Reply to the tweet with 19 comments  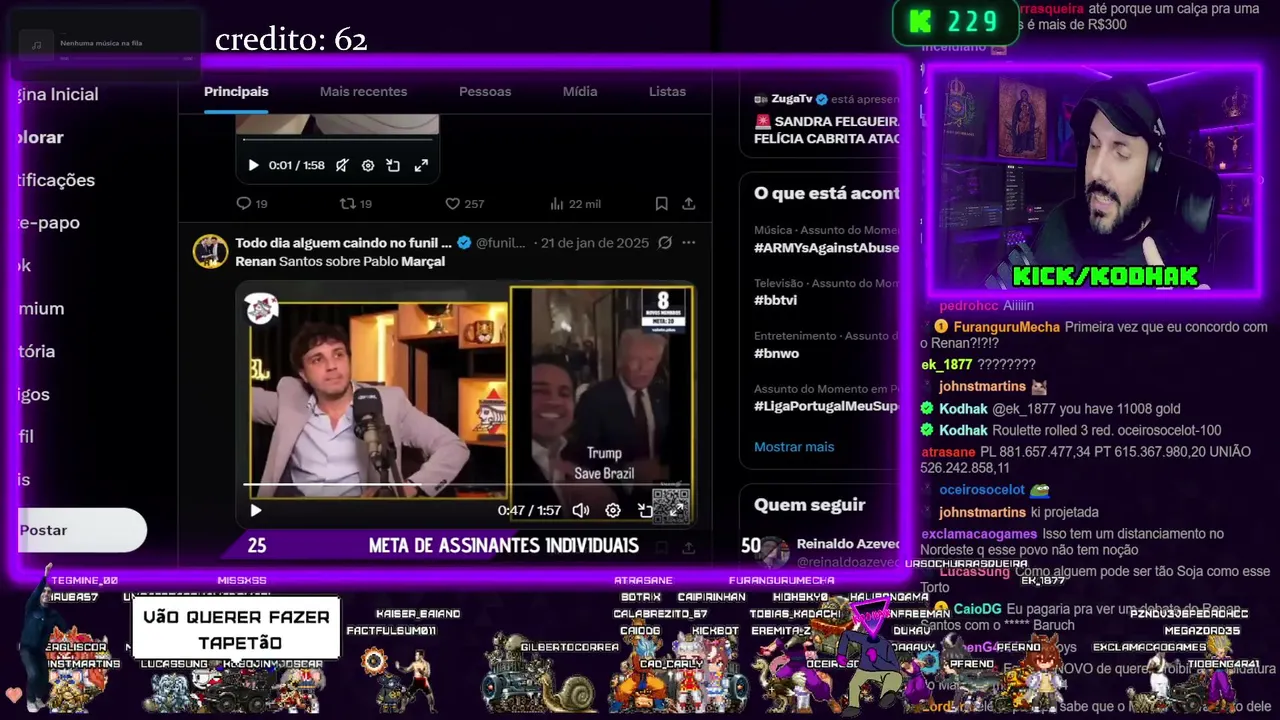(x=252, y=204)
